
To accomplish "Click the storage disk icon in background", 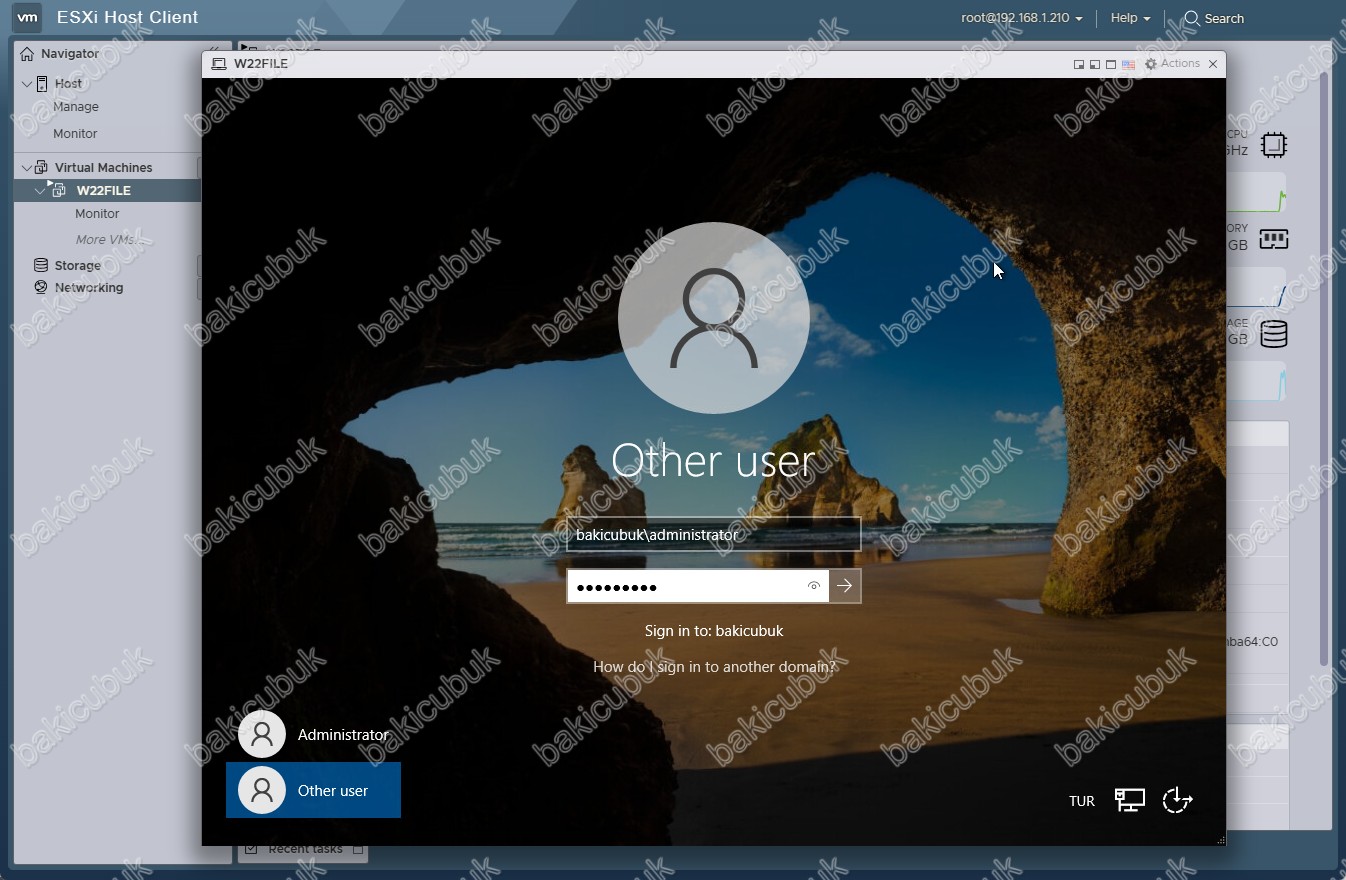I will (1274, 334).
